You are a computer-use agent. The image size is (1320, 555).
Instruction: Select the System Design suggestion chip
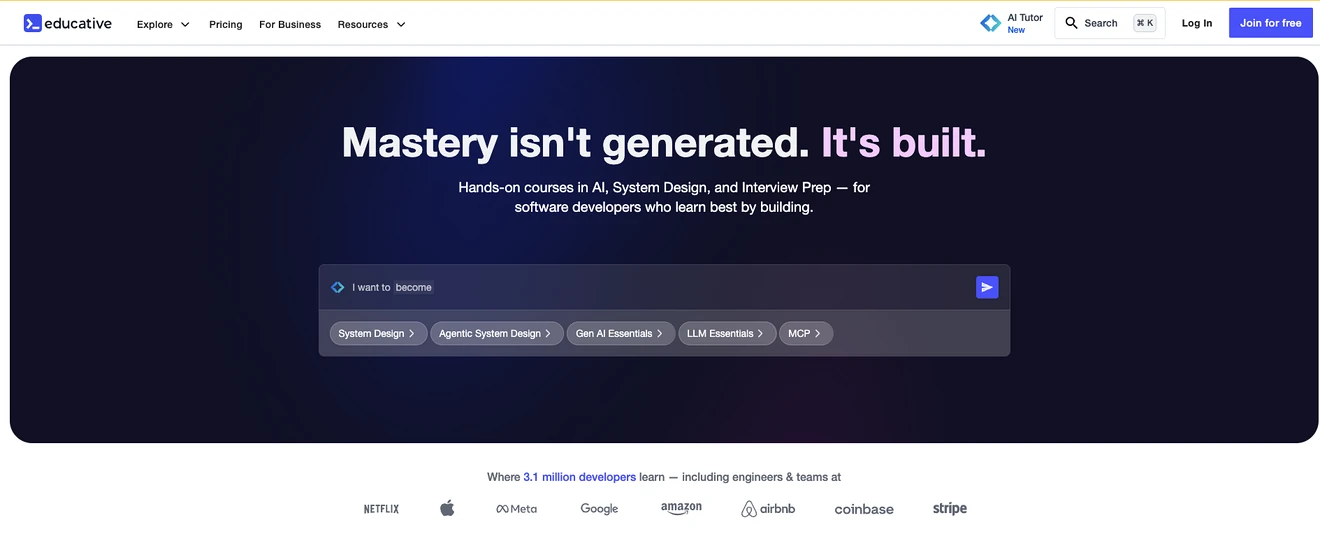377,333
